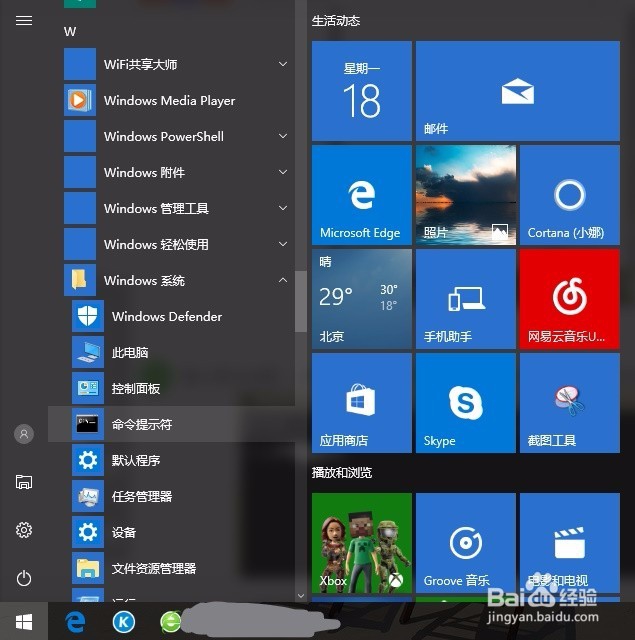Open the hamburger menu at top left
This screenshot has height=640, width=635.
(24, 20)
